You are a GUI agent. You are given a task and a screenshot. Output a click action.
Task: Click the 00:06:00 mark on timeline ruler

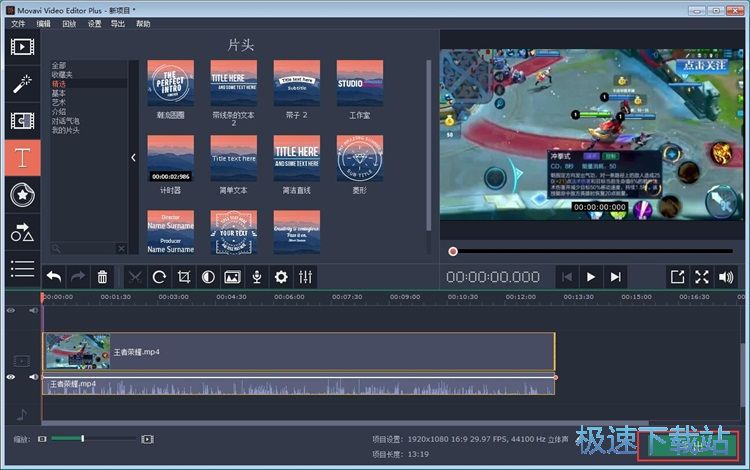[x=289, y=297]
